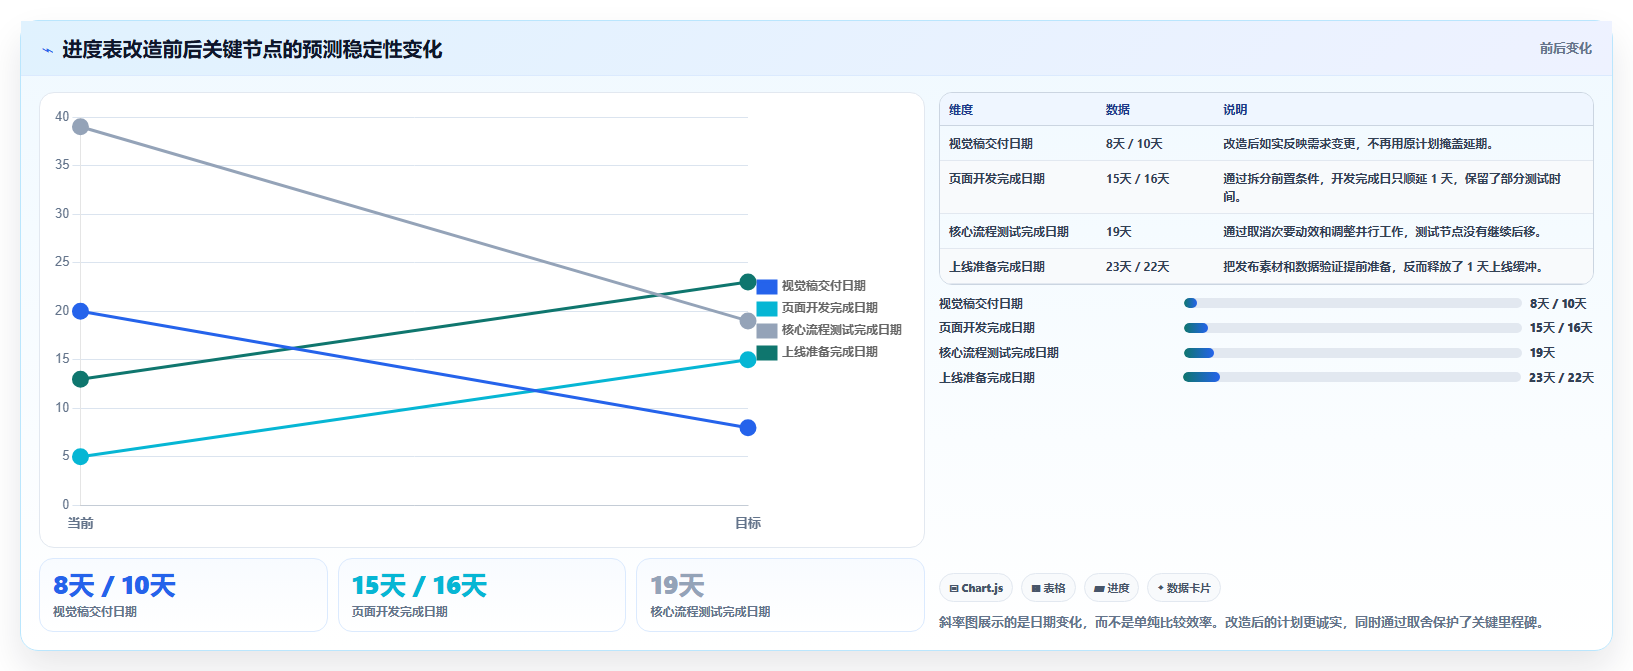This screenshot has height=671, width=1633.
Task: Click the 40 tick on the y-axis
Action: (62, 117)
